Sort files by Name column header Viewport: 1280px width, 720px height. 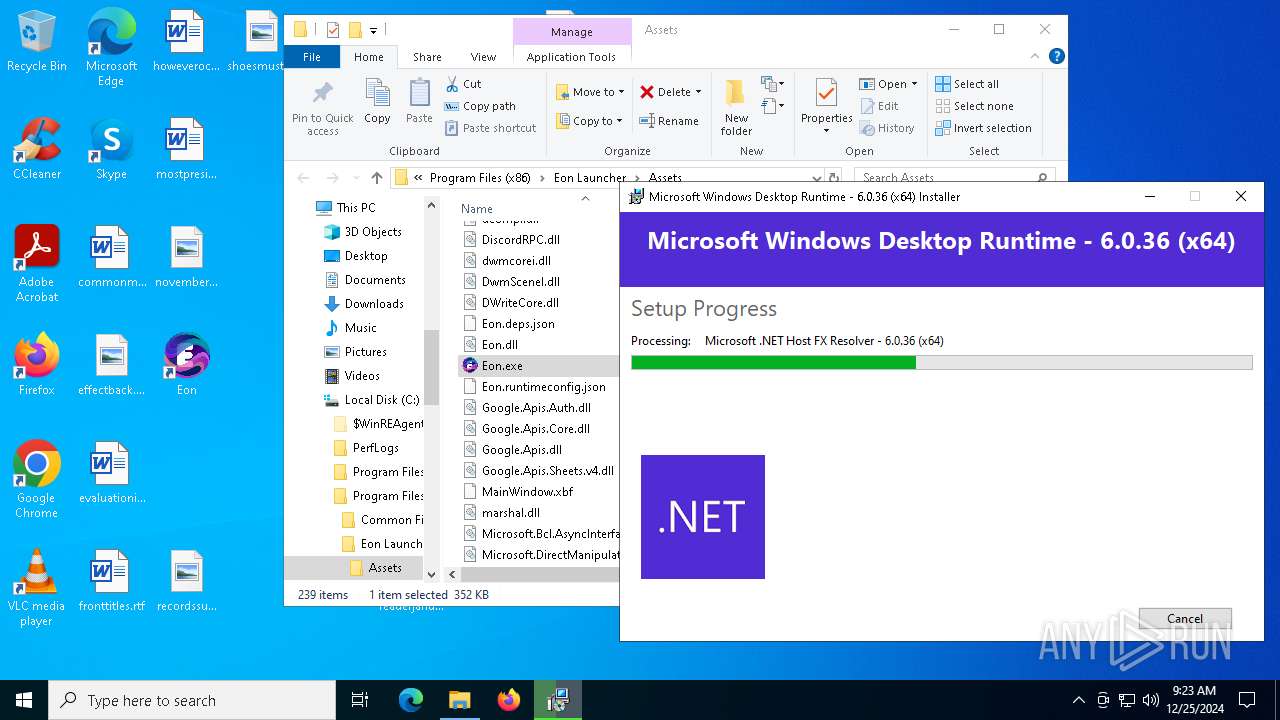point(477,209)
